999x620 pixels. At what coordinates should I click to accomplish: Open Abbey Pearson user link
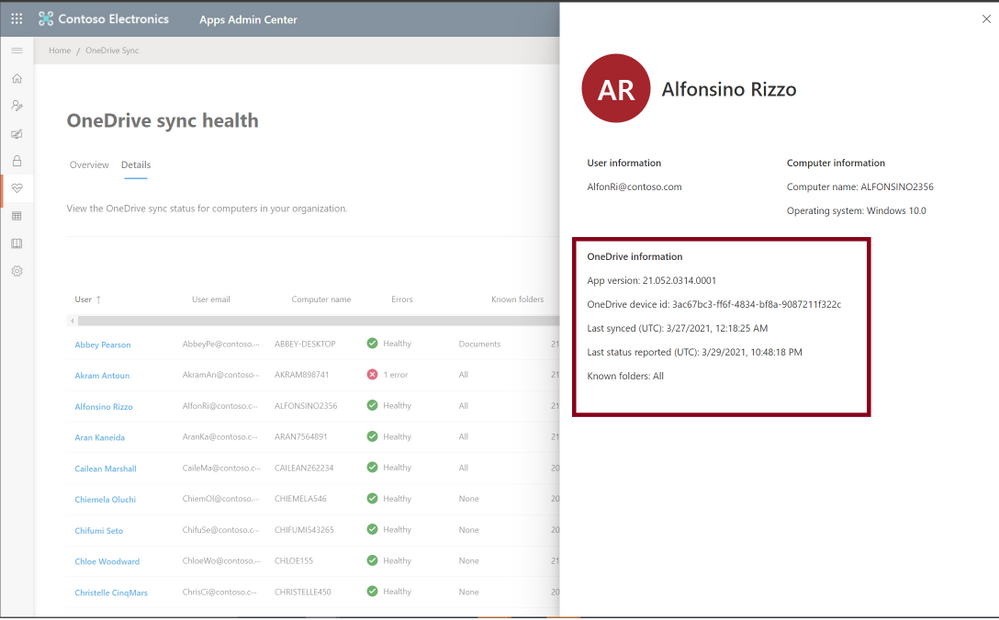pos(102,345)
